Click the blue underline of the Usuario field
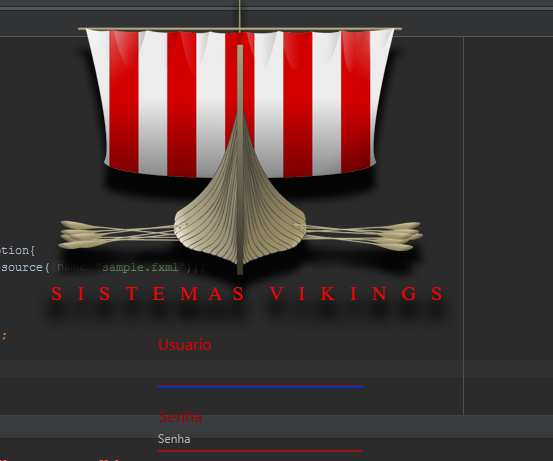This screenshot has width=553, height=461. click(260, 387)
